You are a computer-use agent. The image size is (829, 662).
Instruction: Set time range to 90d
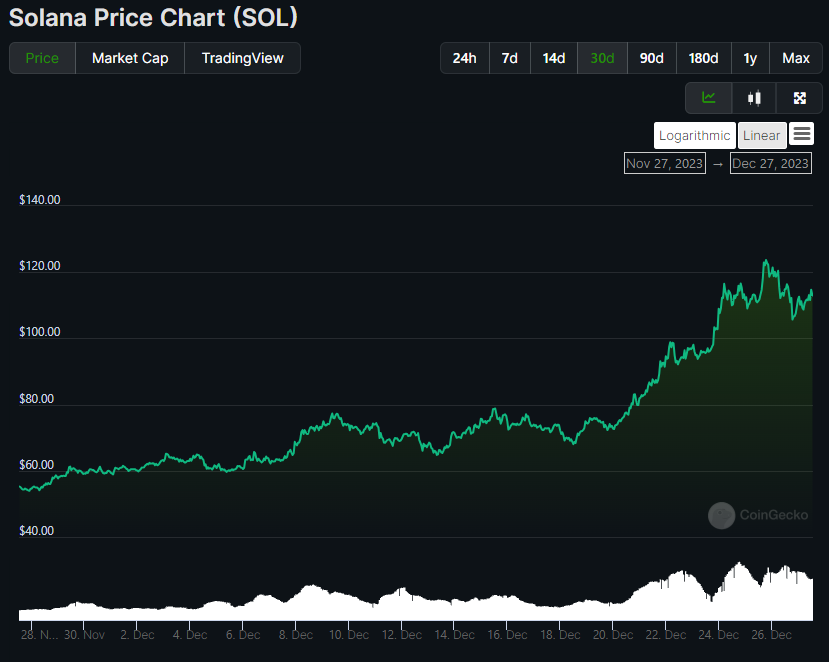tap(651, 58)
